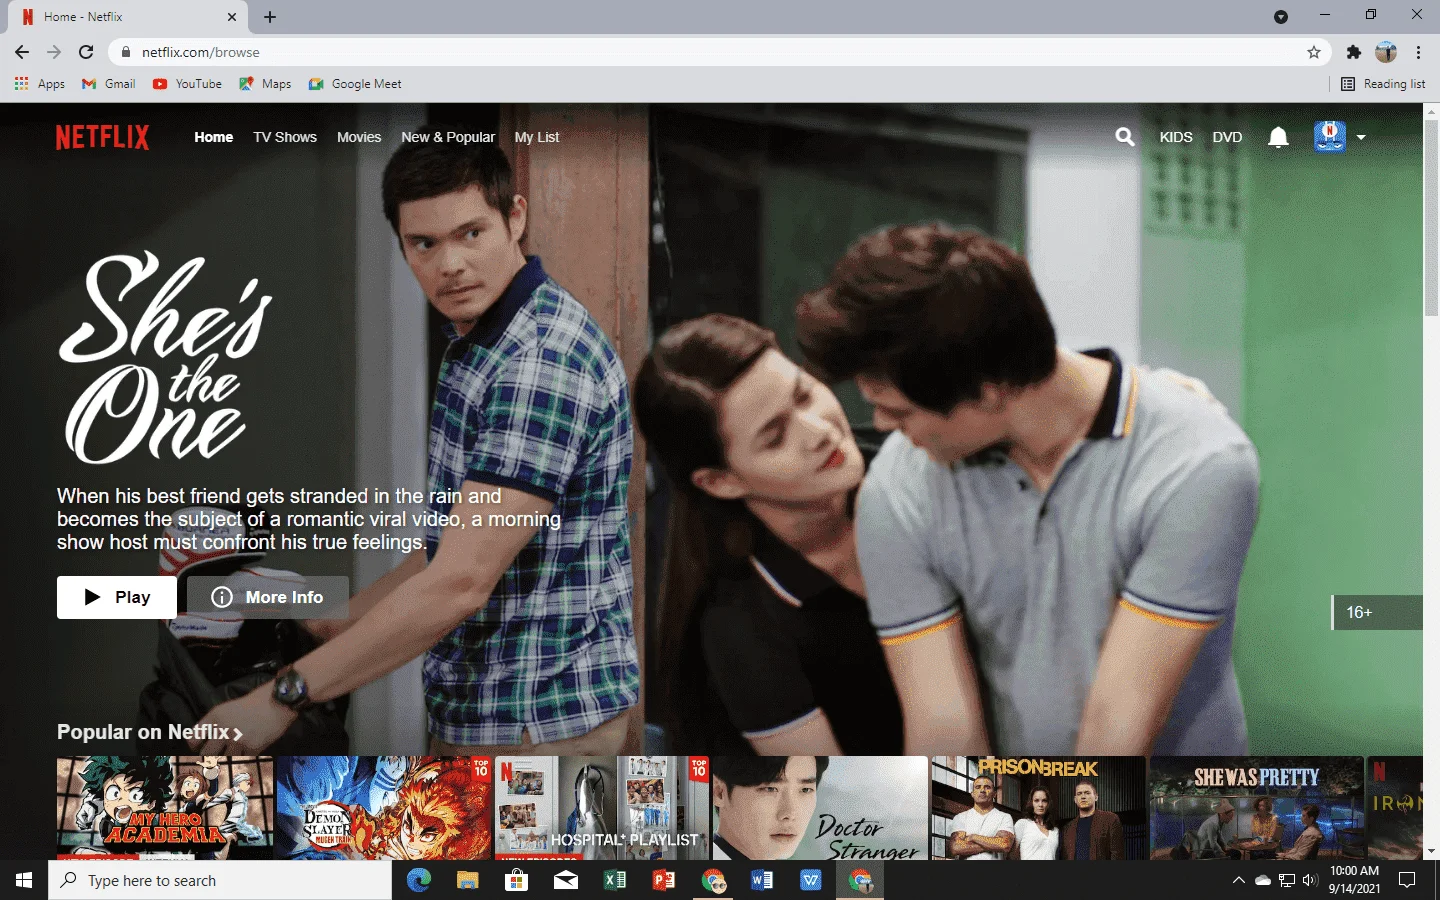Open Prison Break thumbnail
The image size is (1440, 900).
click(x=1039, y=808)
